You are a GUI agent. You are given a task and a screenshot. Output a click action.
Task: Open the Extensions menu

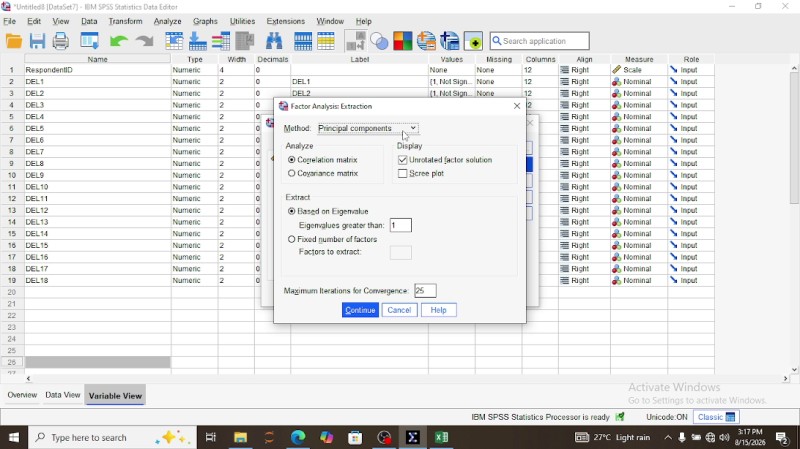click(286, 21)
